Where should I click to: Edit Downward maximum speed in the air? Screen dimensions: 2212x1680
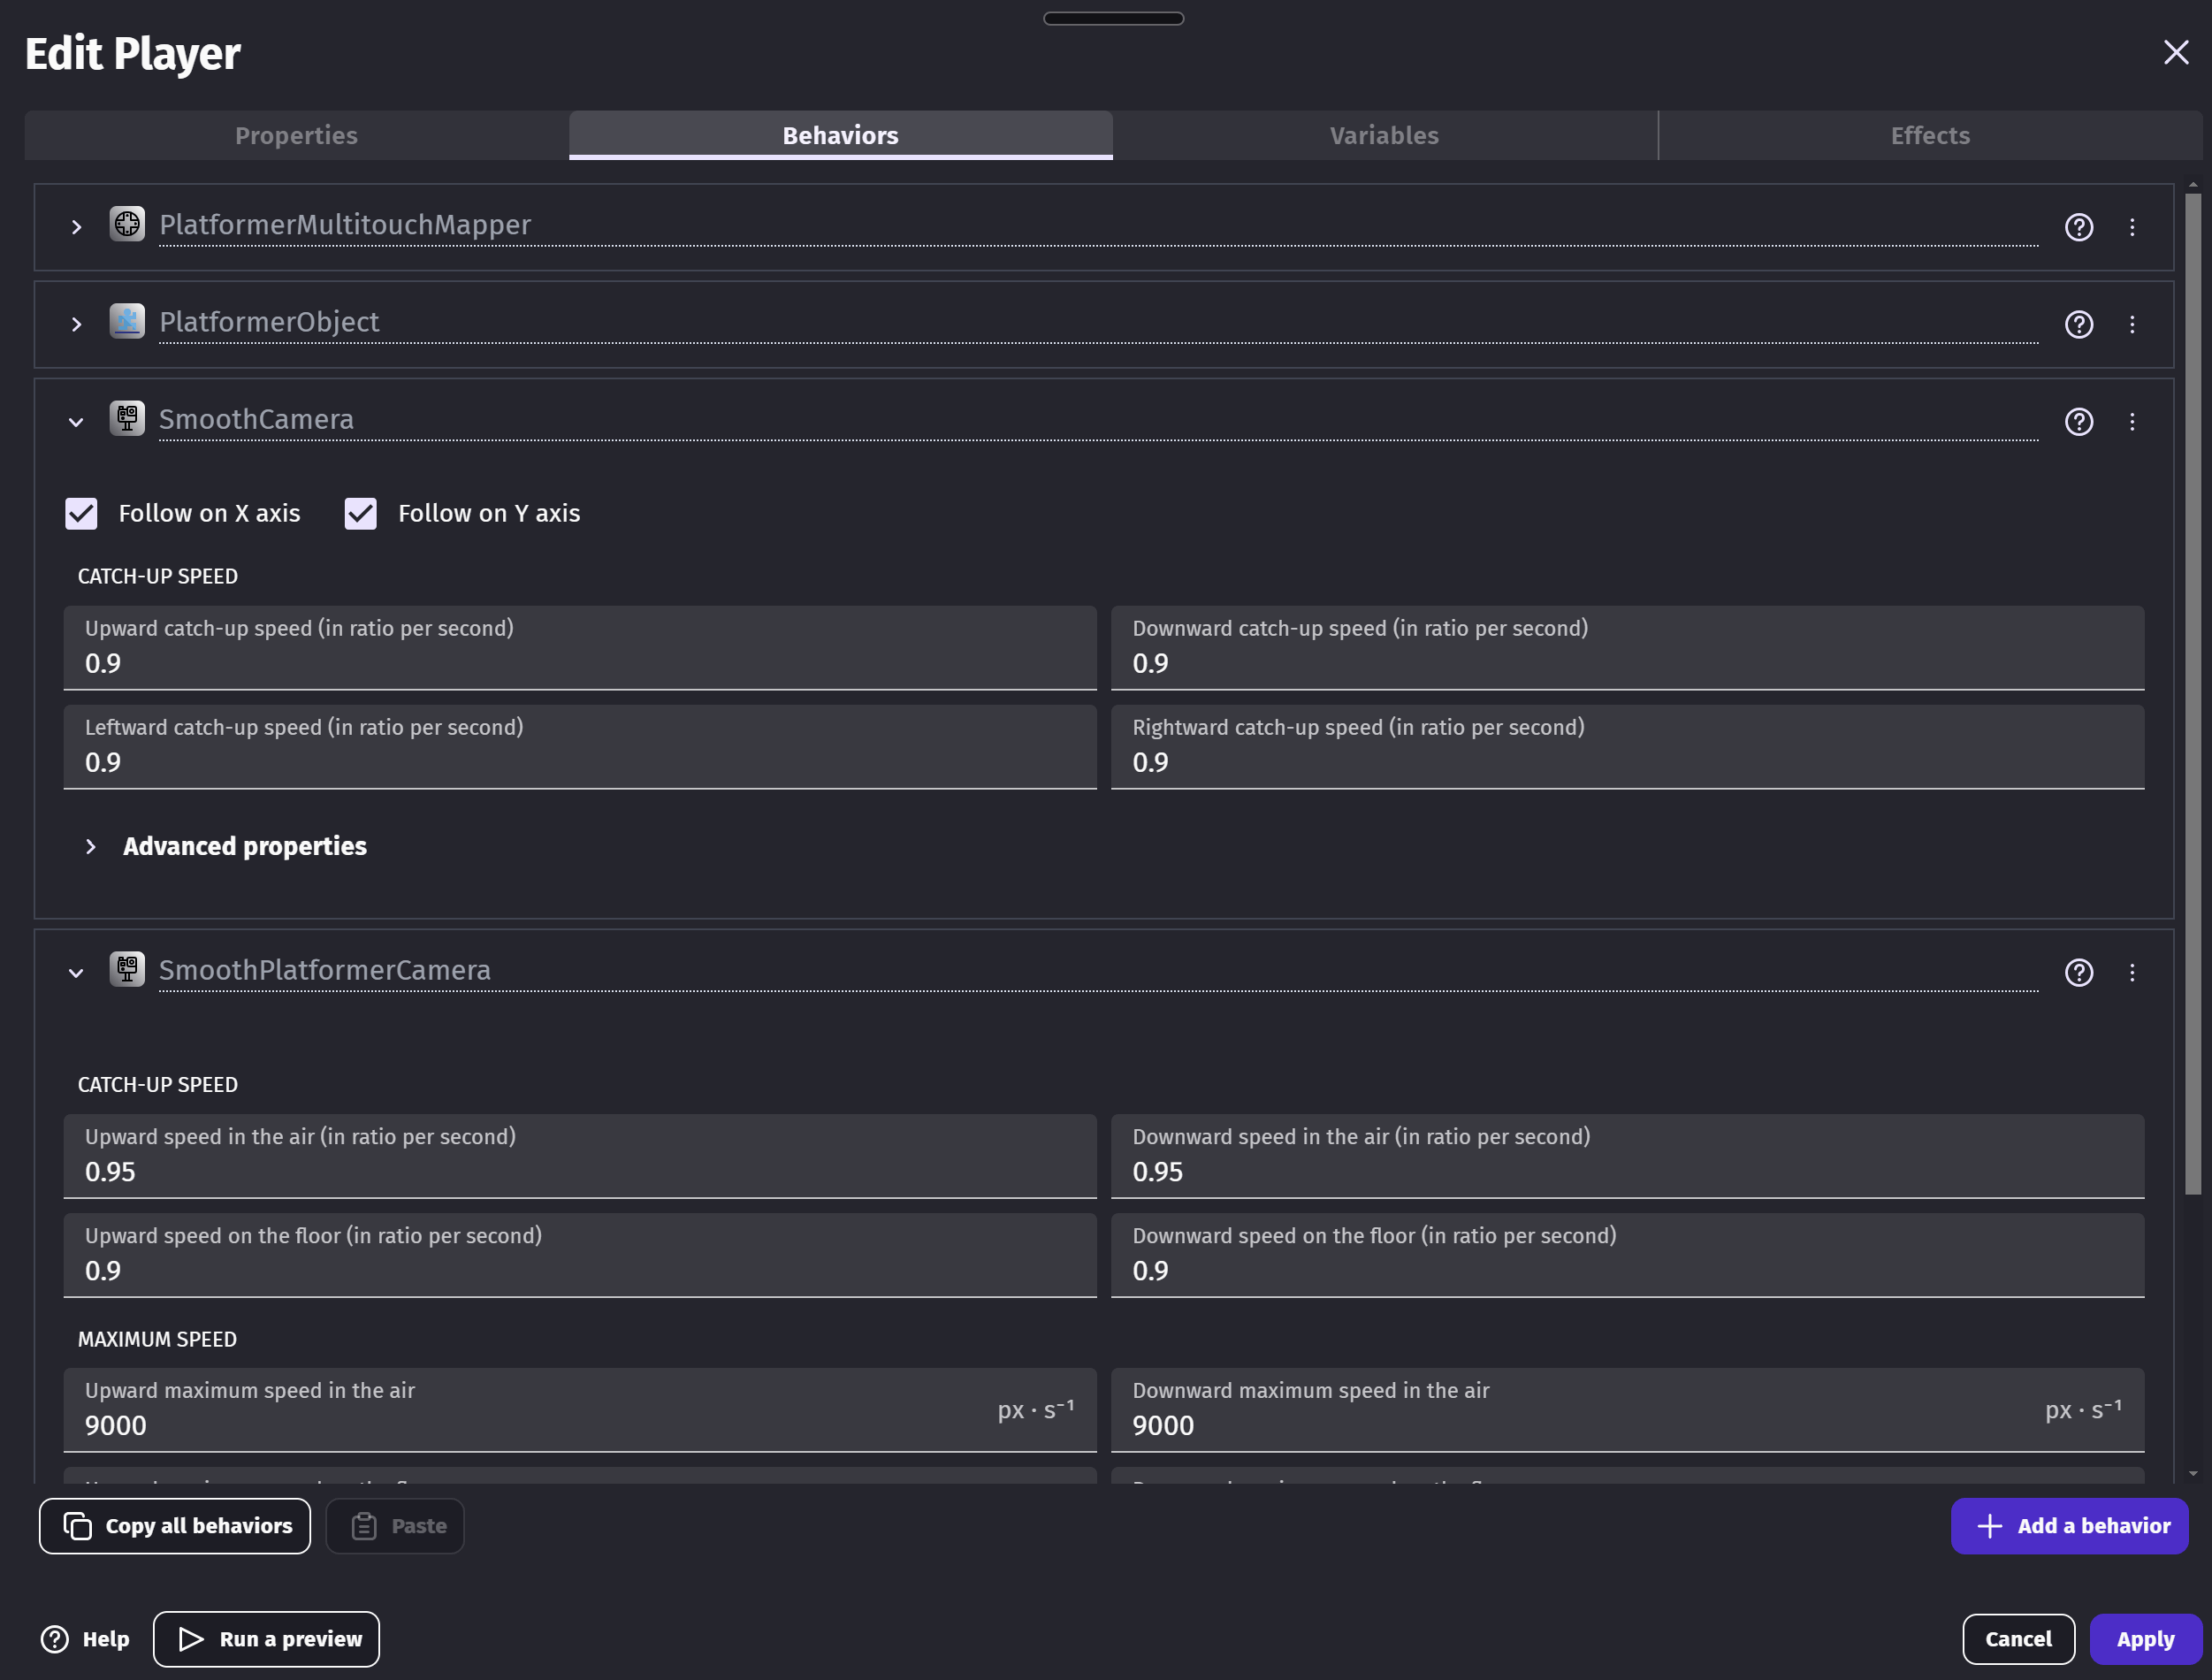click(x=1627, y=1409)
